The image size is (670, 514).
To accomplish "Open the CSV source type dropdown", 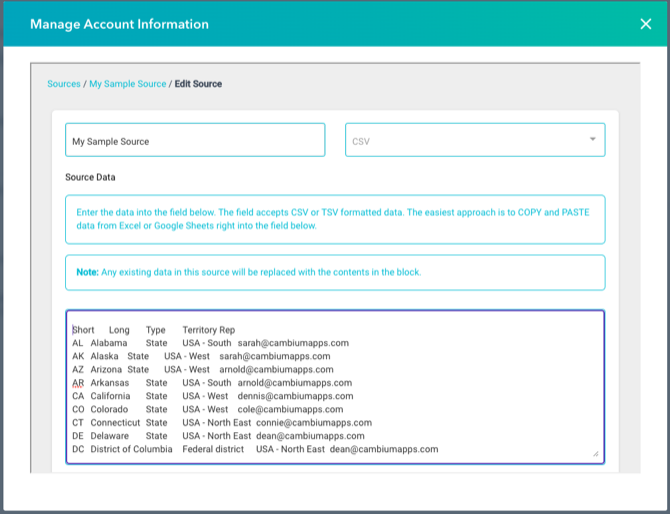I will 475,140.
